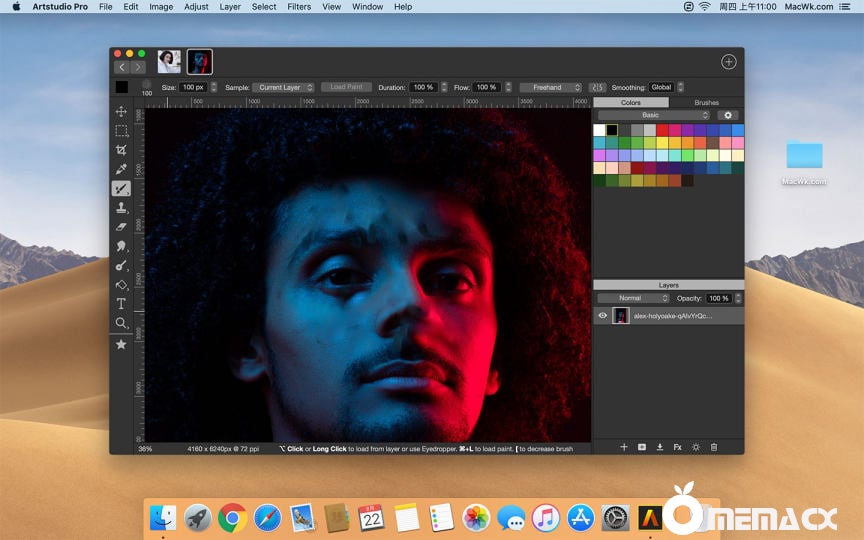Create new document with circled plus

coord(728,62)
